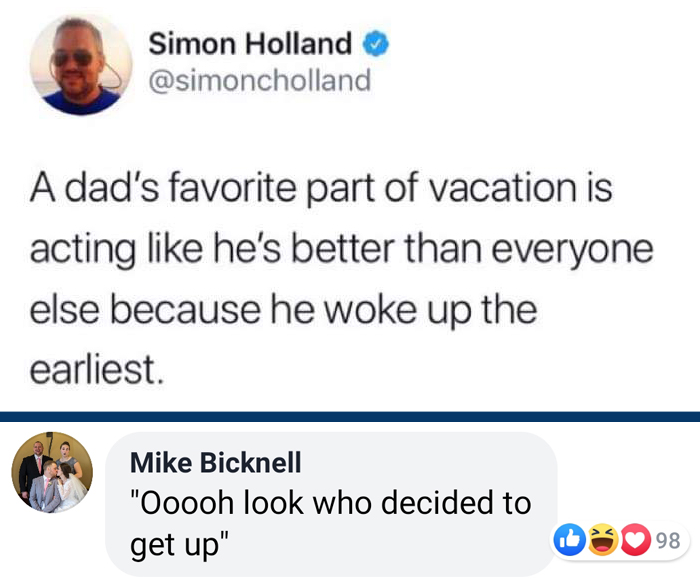
Task: Click the blue verified badge beside Simon Holland
Action: pyautogui.click(x=375, y=44)
